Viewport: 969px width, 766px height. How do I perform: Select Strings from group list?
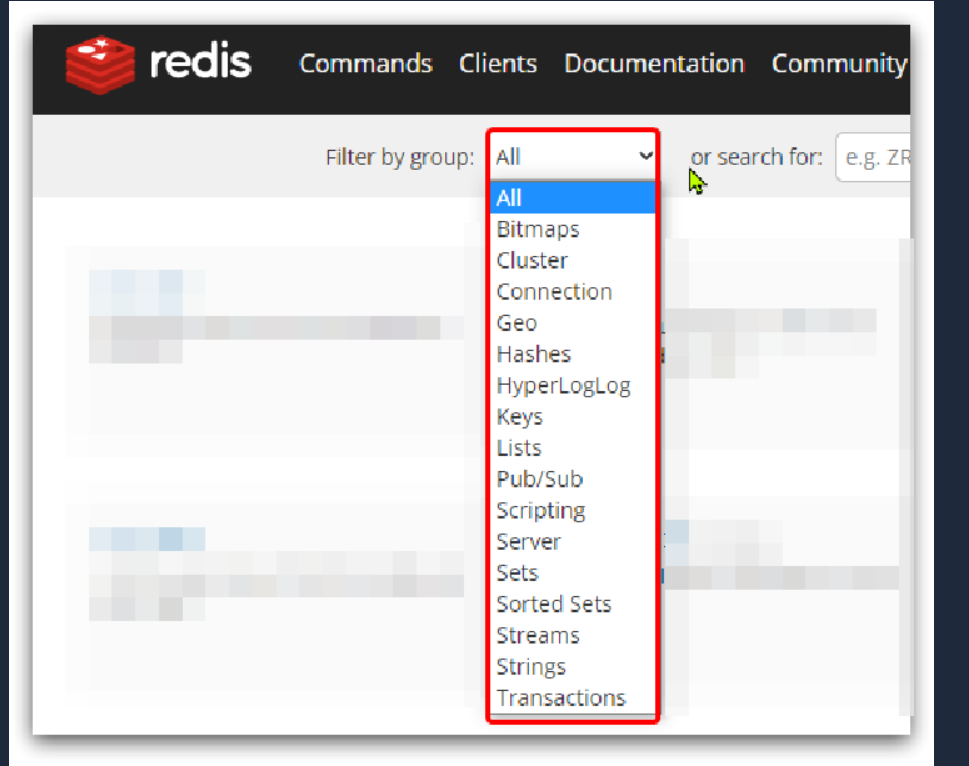573,667
